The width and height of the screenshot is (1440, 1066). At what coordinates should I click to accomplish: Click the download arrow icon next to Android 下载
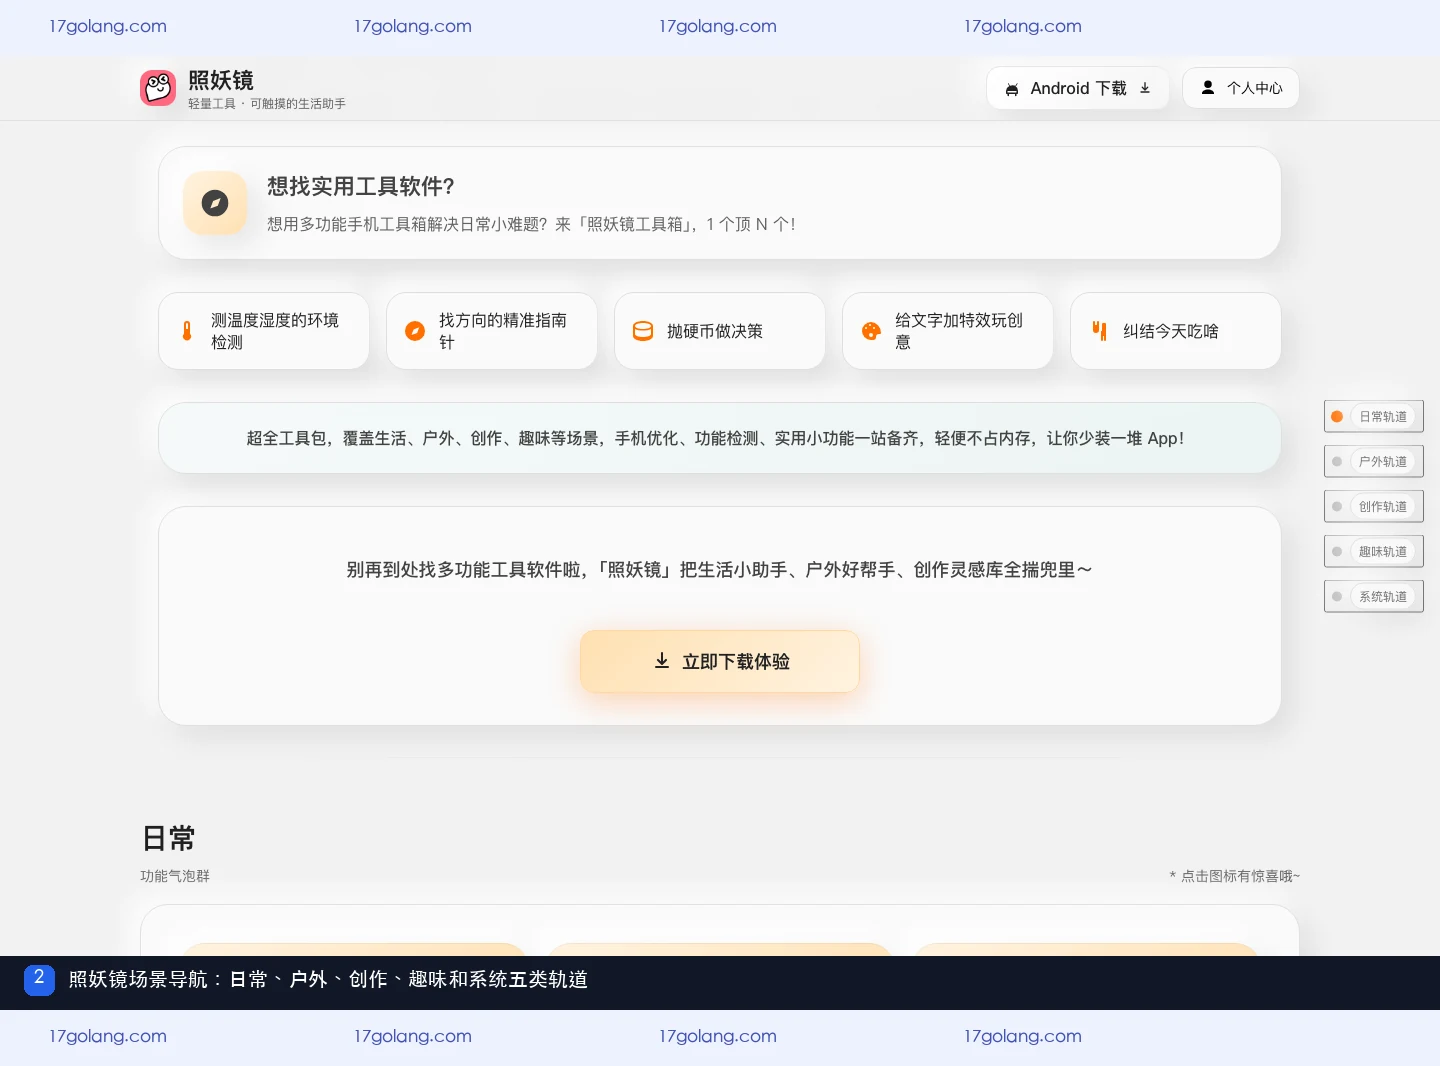1145,88
